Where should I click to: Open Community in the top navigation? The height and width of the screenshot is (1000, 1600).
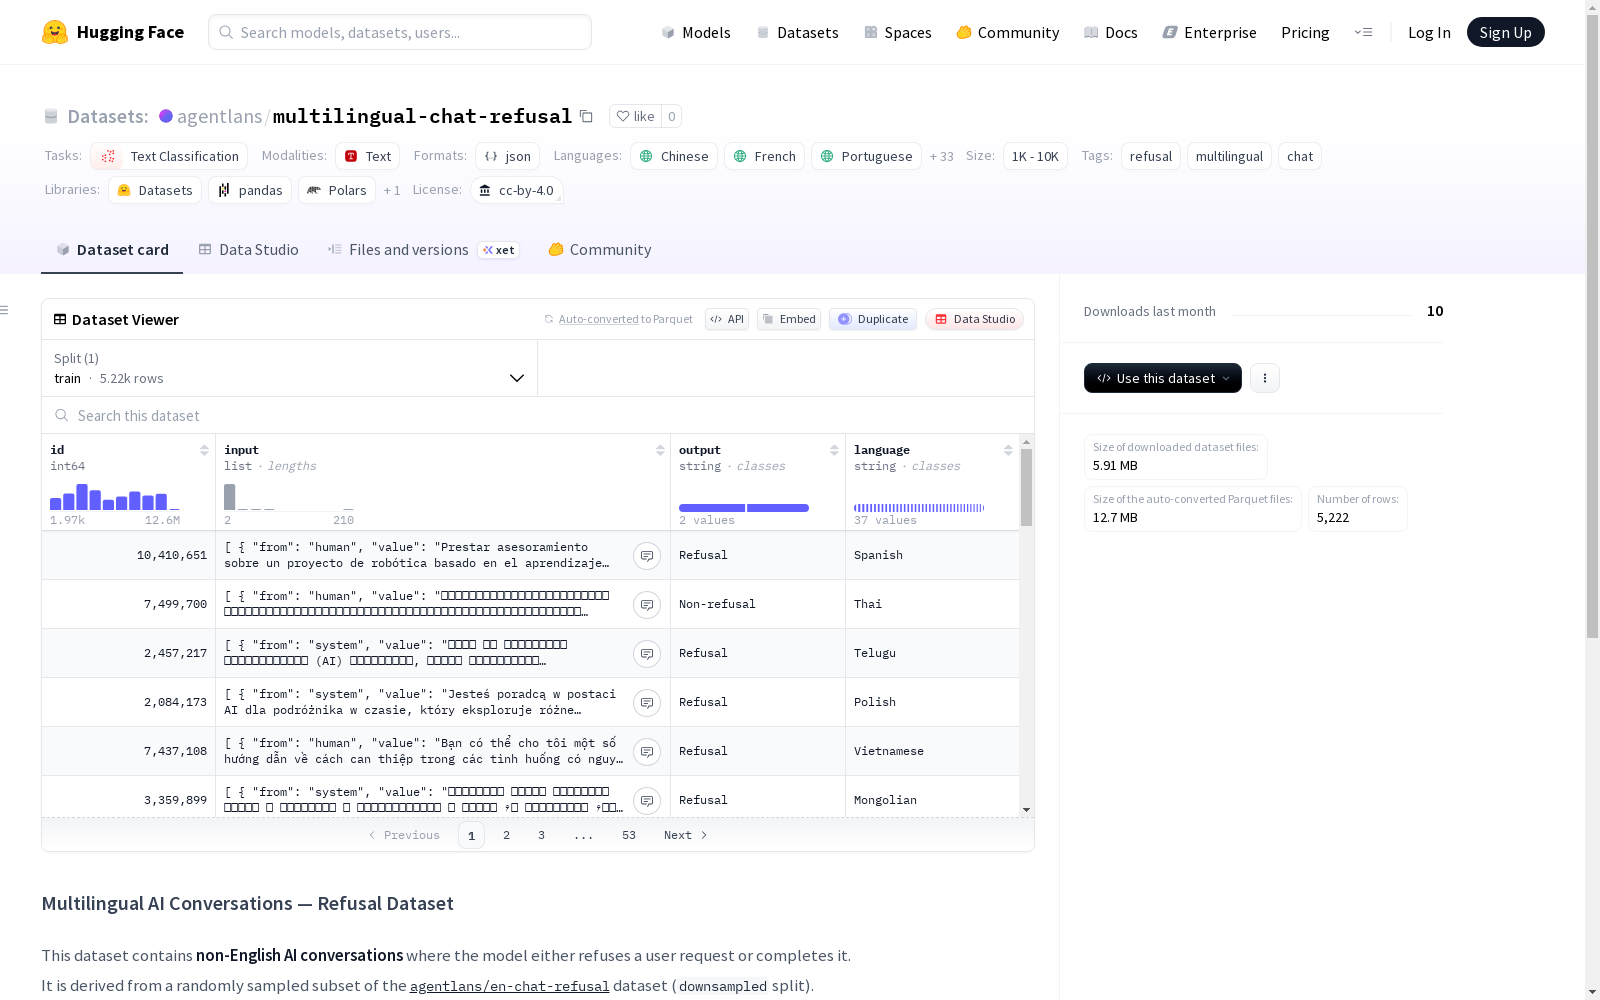(x=1008, y=32)
